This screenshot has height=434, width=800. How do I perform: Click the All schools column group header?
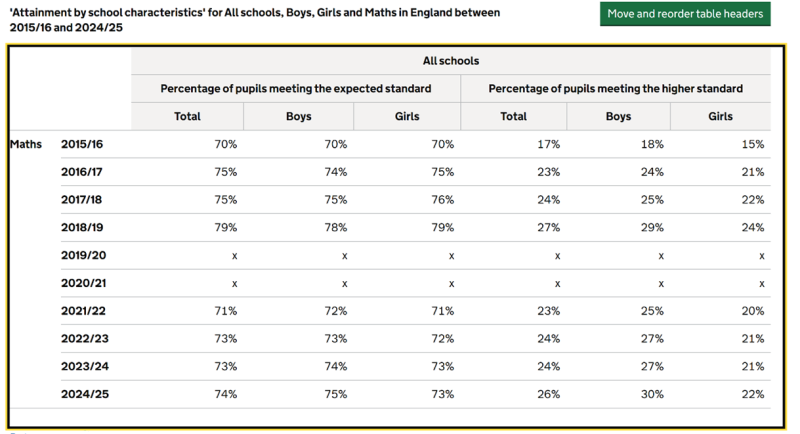coord(450,61)
